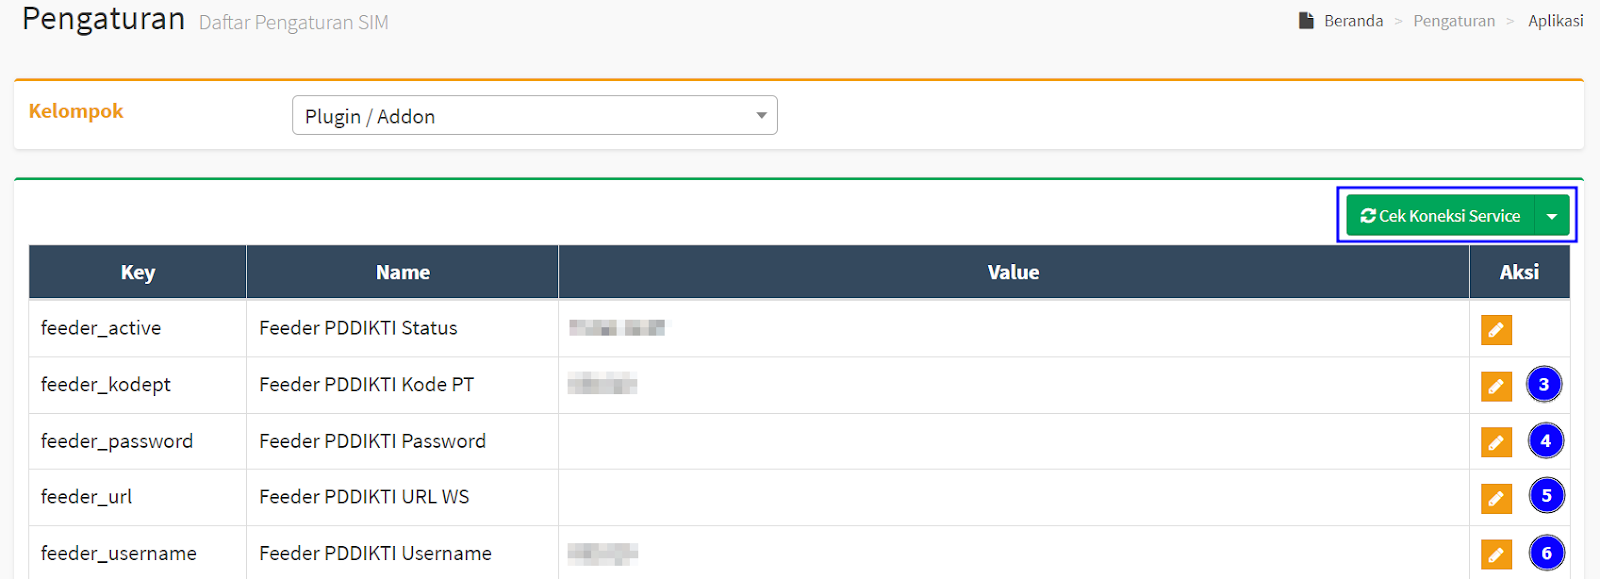Edit the feeder_username row pencil icon
This screenshot has height=579, width=1600.
point(1496,554)
